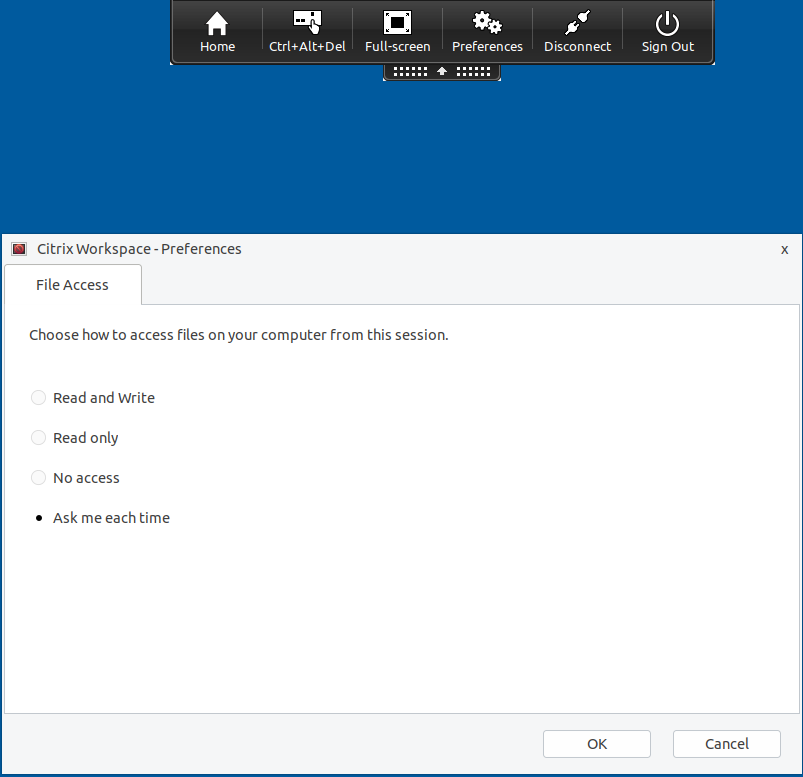
Task: Disconnect the session via the cable icon
Action: point(577,20)
